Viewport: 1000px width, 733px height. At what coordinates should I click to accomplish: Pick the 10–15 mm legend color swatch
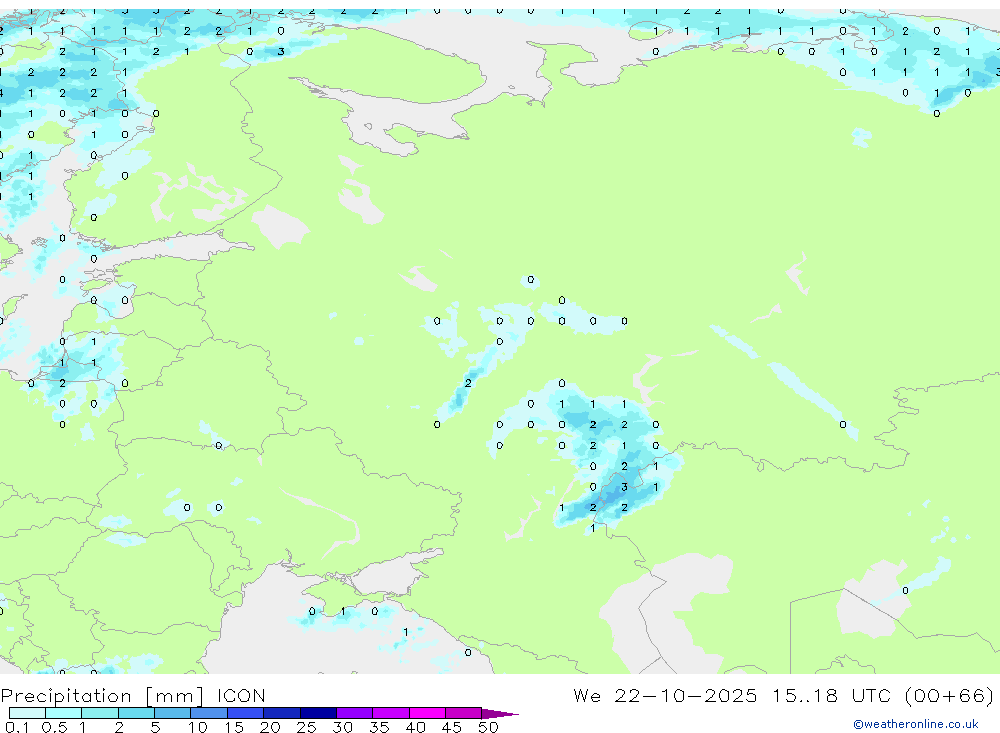pos(209,713)
